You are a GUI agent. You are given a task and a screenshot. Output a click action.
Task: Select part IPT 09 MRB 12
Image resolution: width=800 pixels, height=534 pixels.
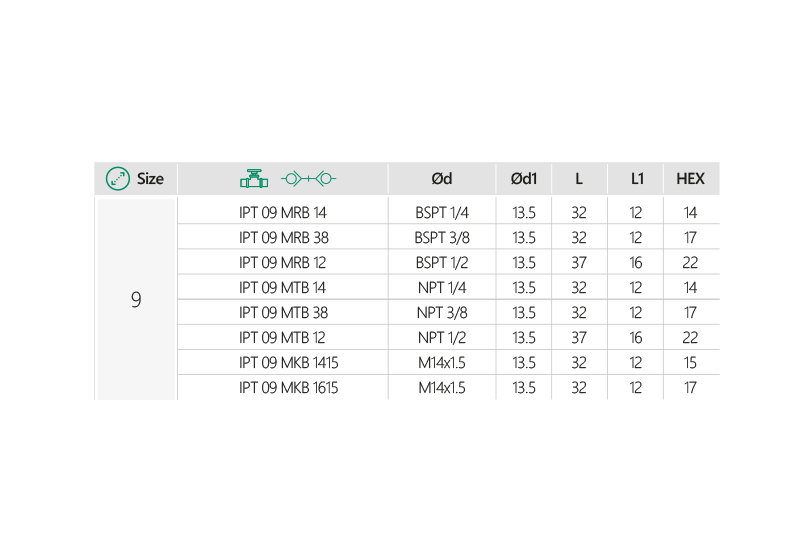point(283,263)
